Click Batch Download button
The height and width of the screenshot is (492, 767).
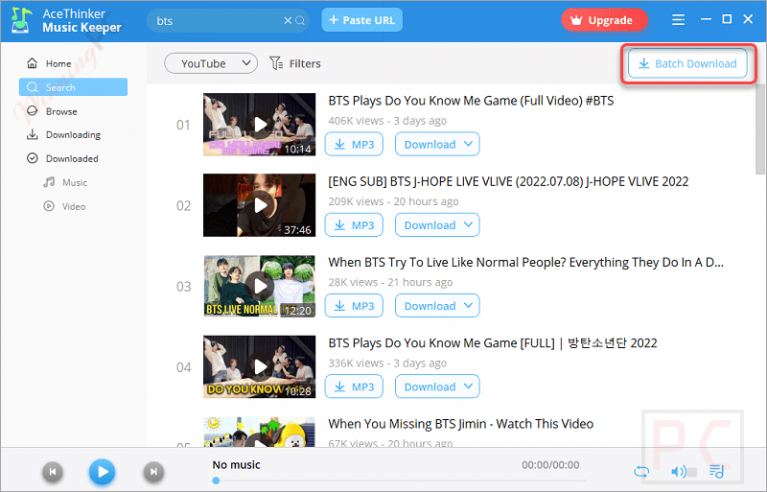coord(688,64)
